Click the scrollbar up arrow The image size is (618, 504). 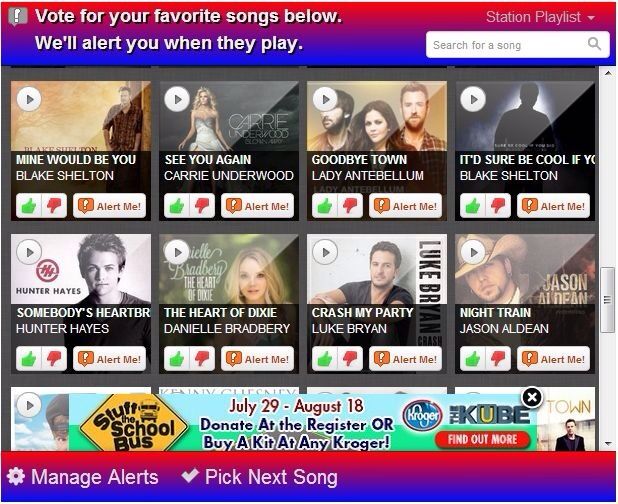tap(608, 73)
